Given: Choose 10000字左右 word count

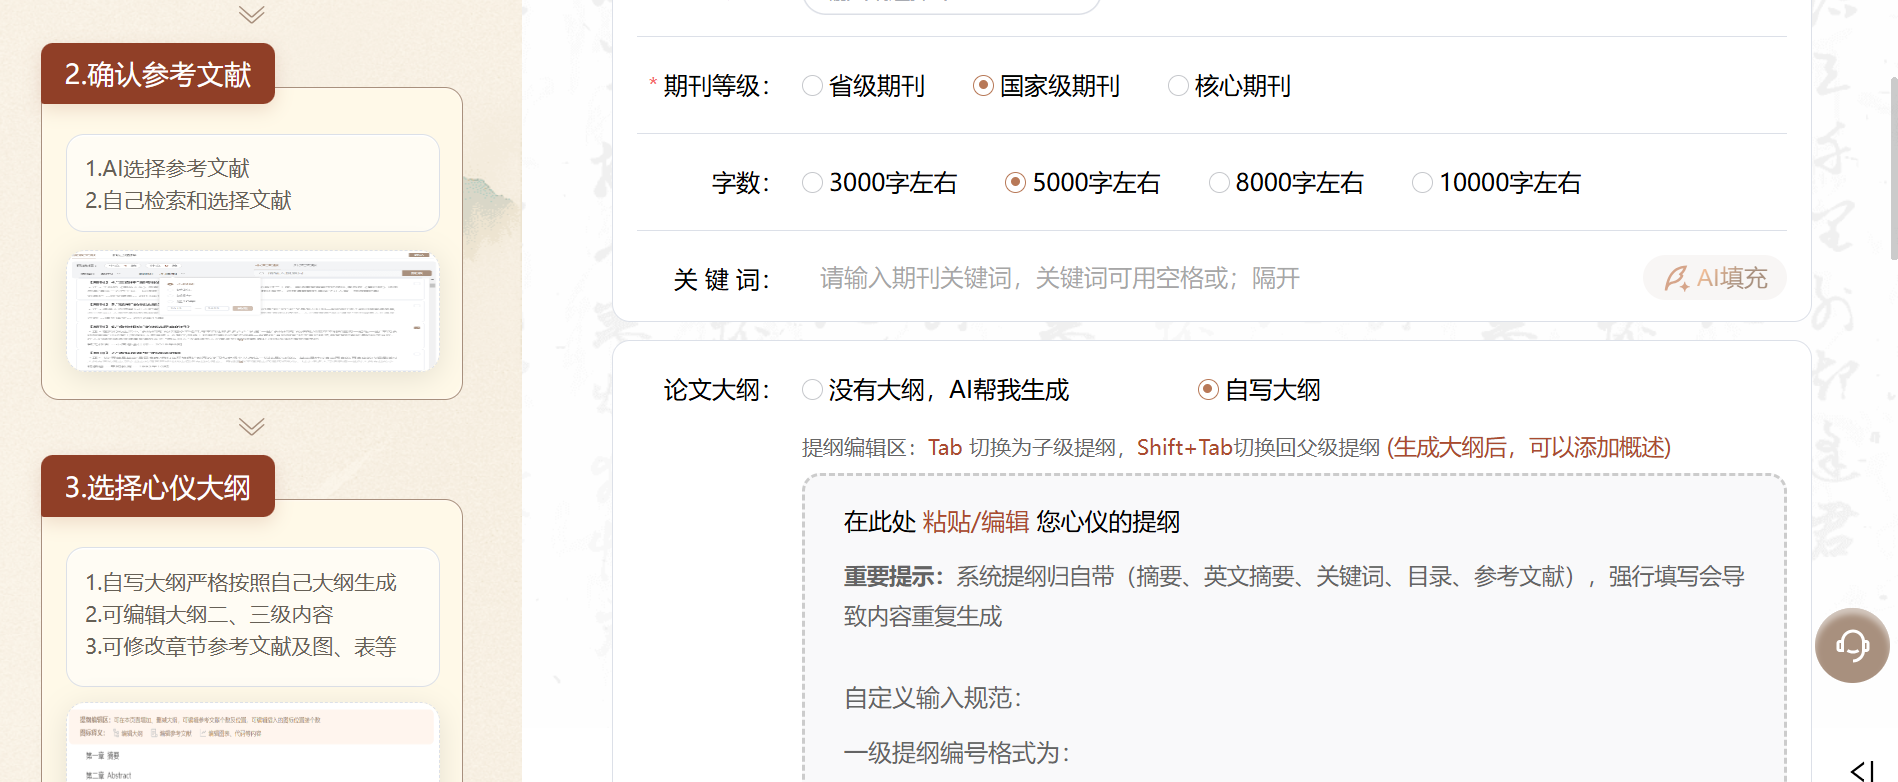Looking at the screenshot, I should (x=1497, y=183).
